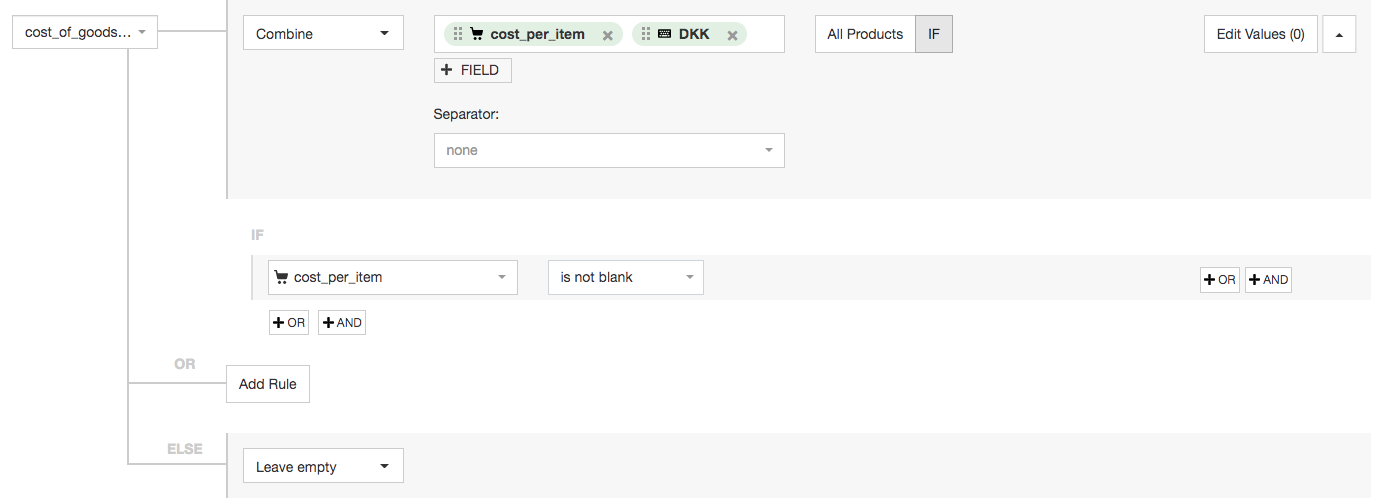Click the Add Rule button
1373x500 pixels.
(x=268, y=384)
